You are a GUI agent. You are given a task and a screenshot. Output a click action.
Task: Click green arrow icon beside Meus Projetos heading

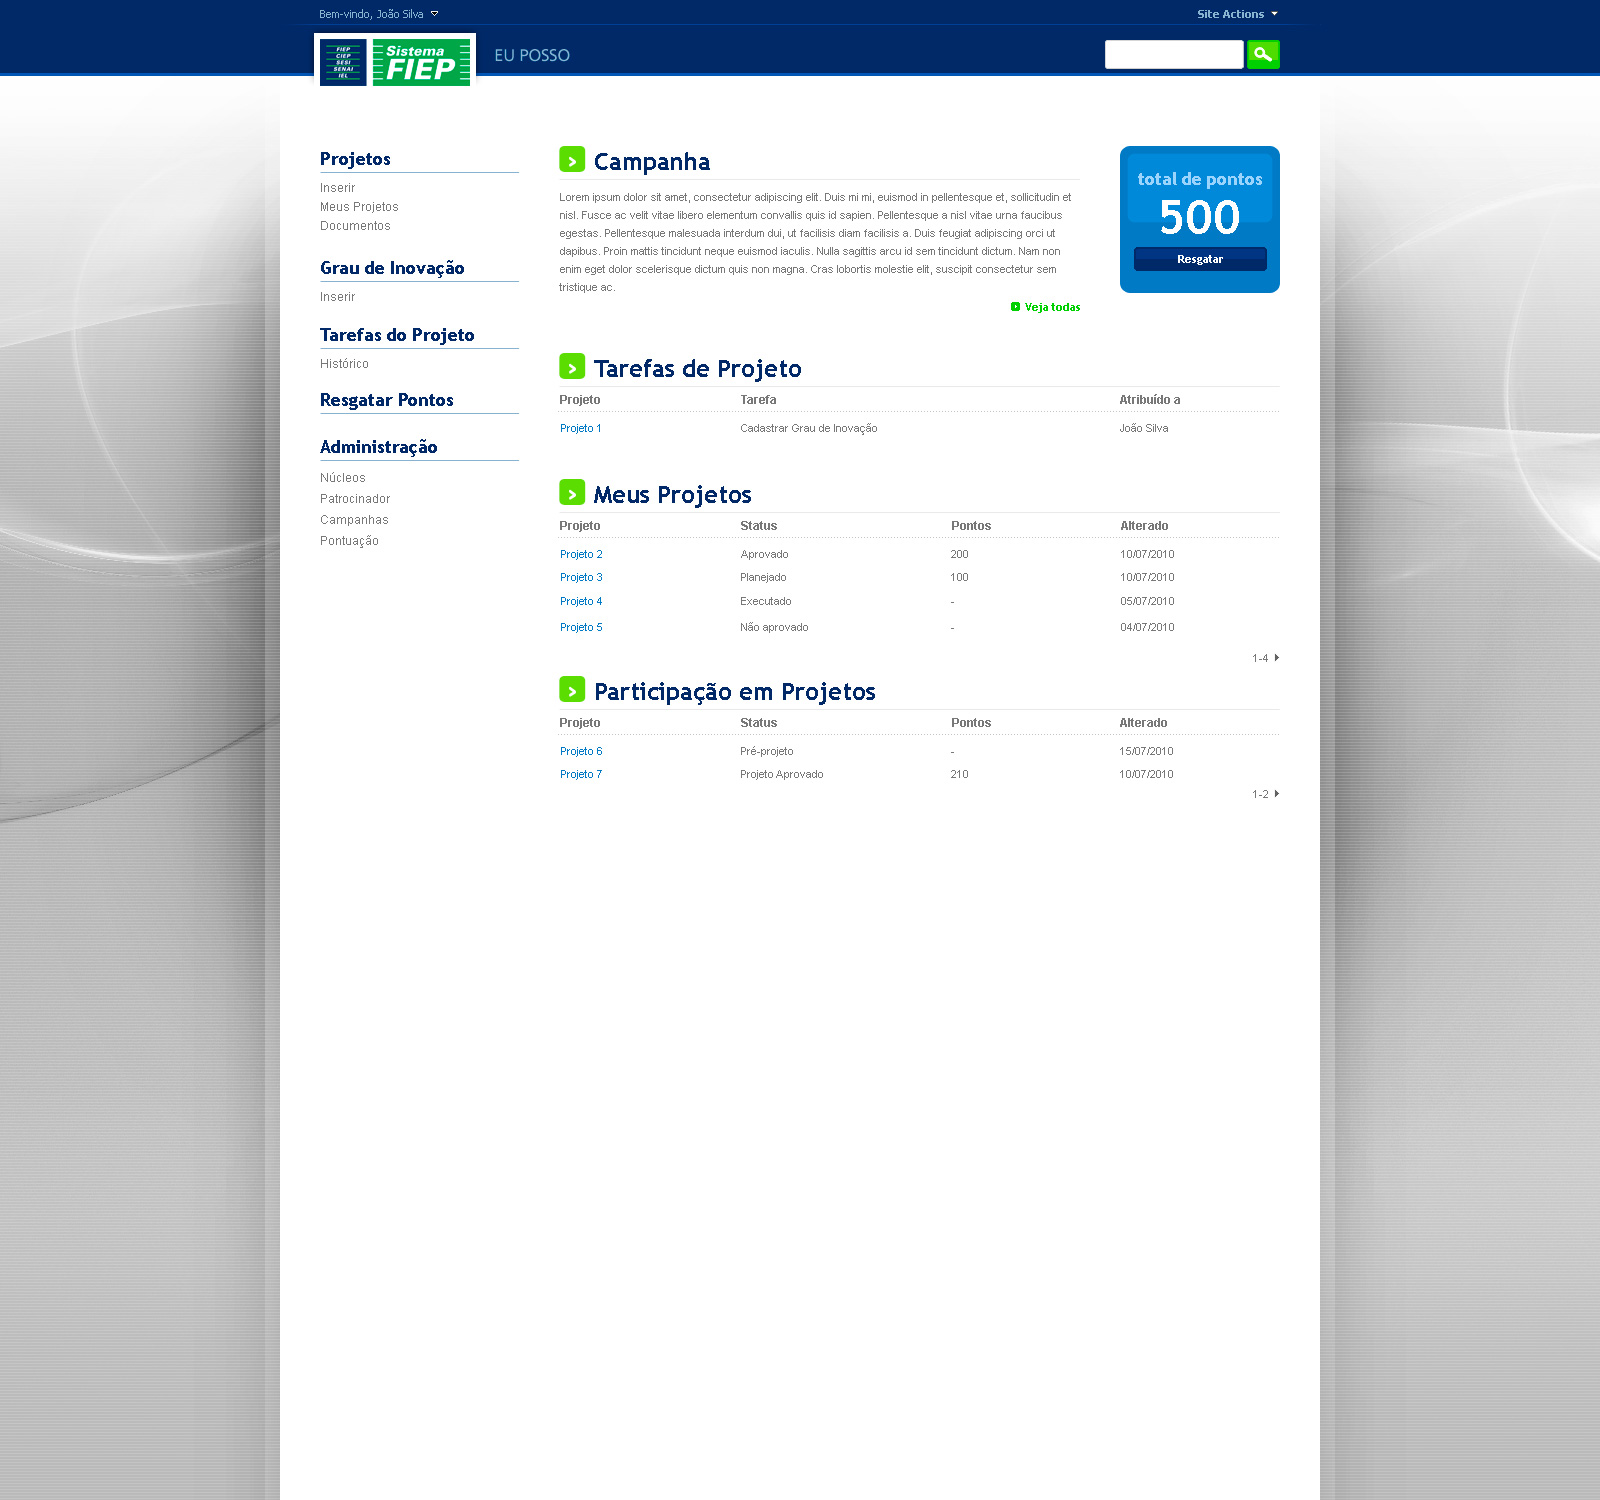572,493
